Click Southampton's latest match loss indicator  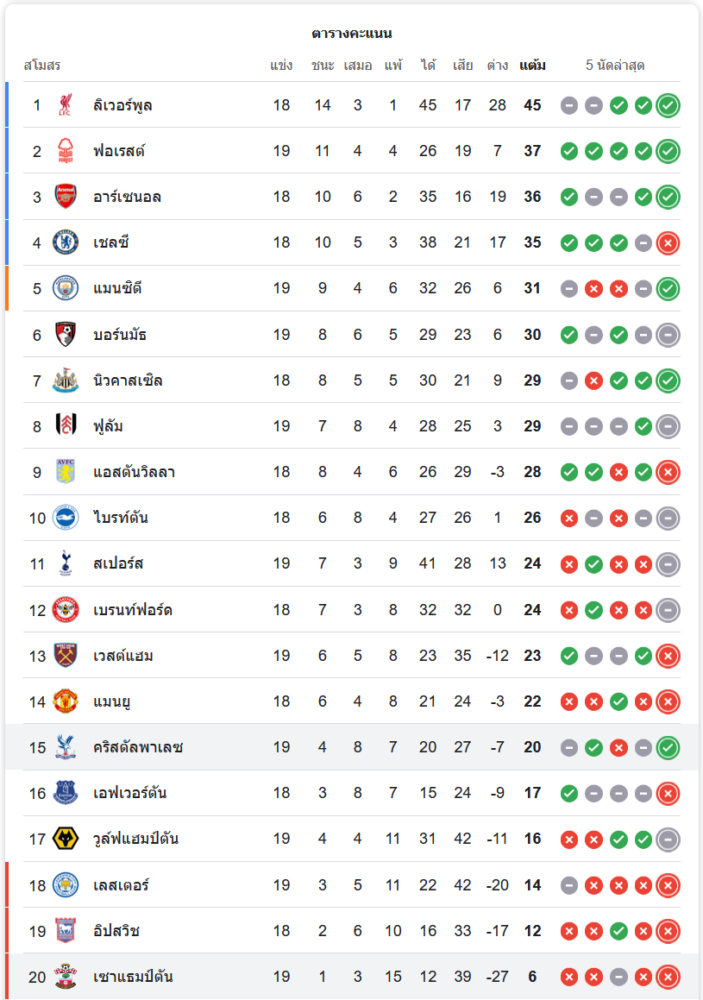tap(668, 977)
